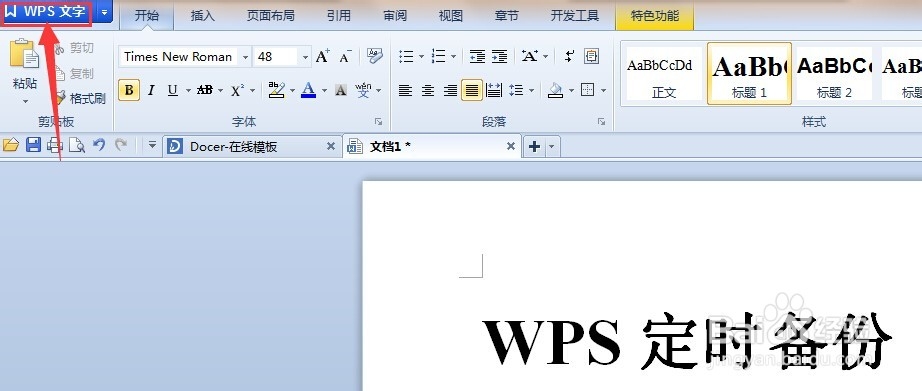Click the borders icon

pyautogui.click(x=587, y=90)
